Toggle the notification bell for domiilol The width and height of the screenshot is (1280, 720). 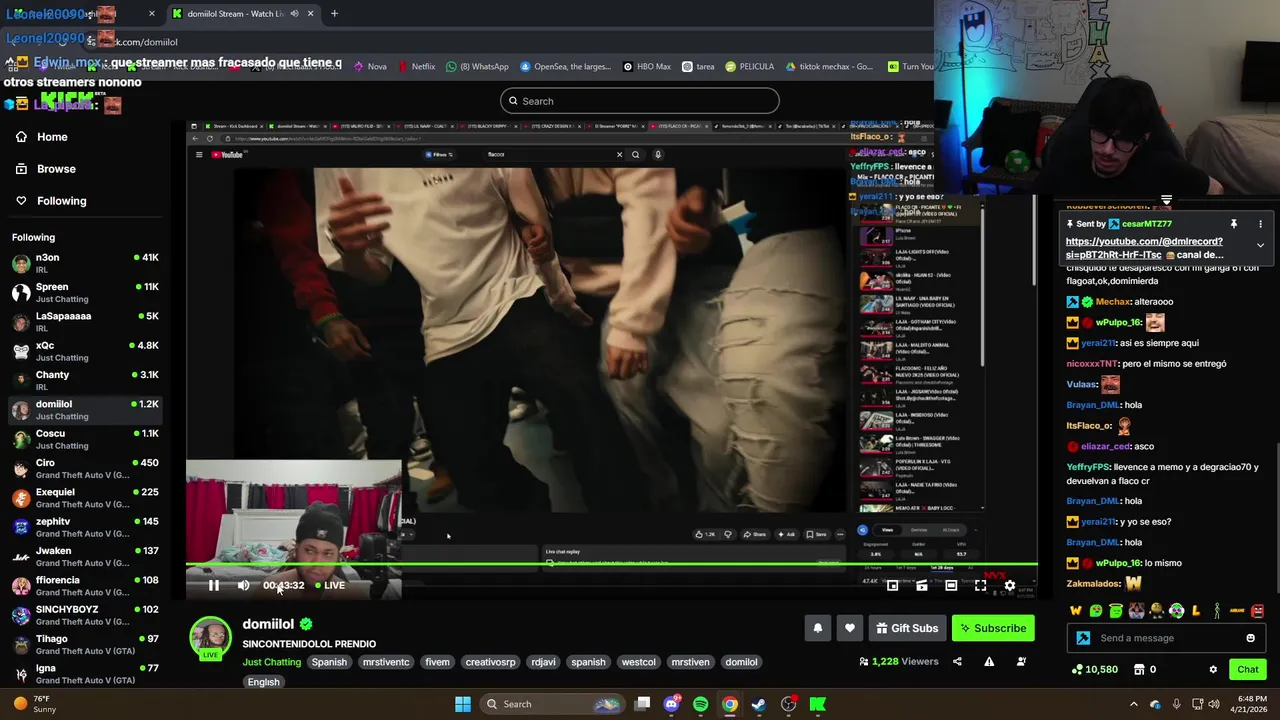(x=817, y=628)
